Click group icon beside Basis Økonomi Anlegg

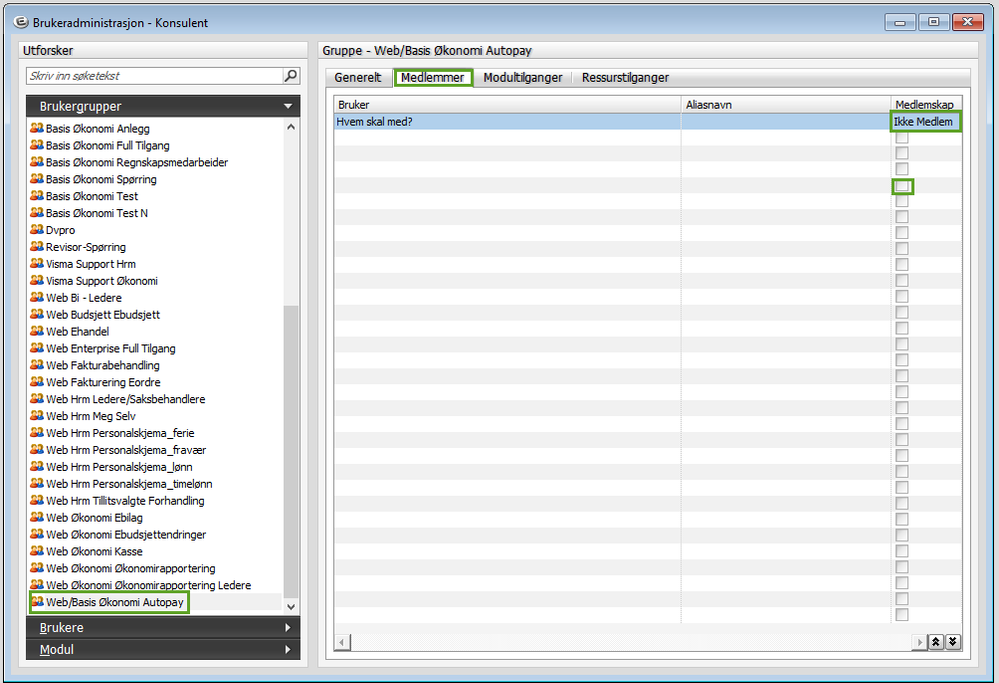point(37,128)
